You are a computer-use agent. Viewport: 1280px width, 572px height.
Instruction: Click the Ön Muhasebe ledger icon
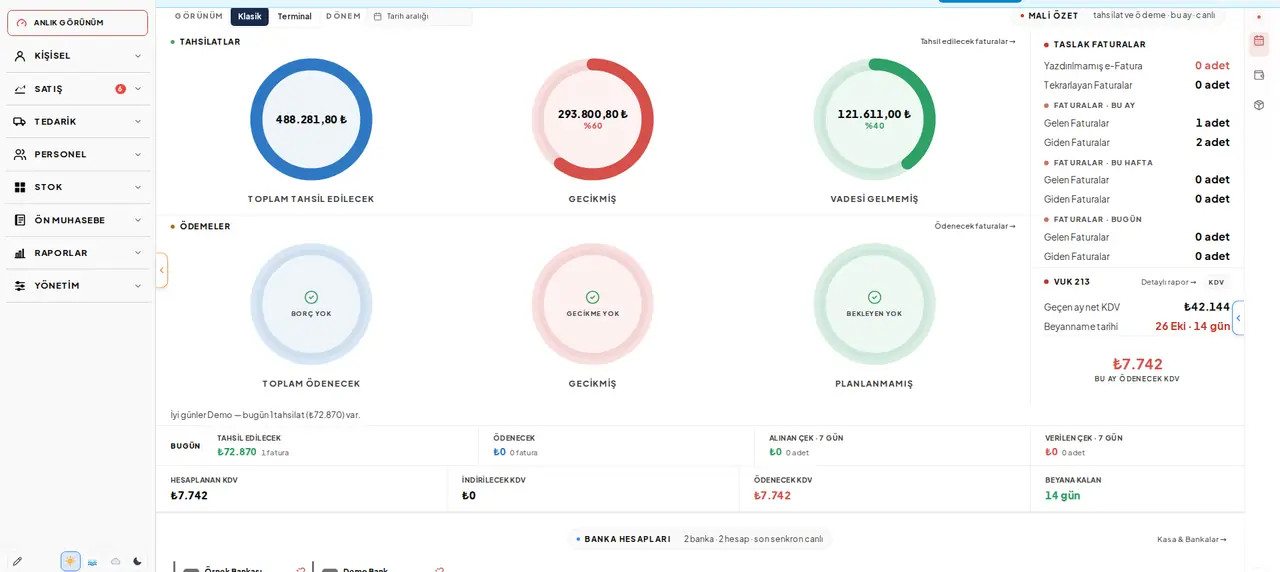pos(20,220)
